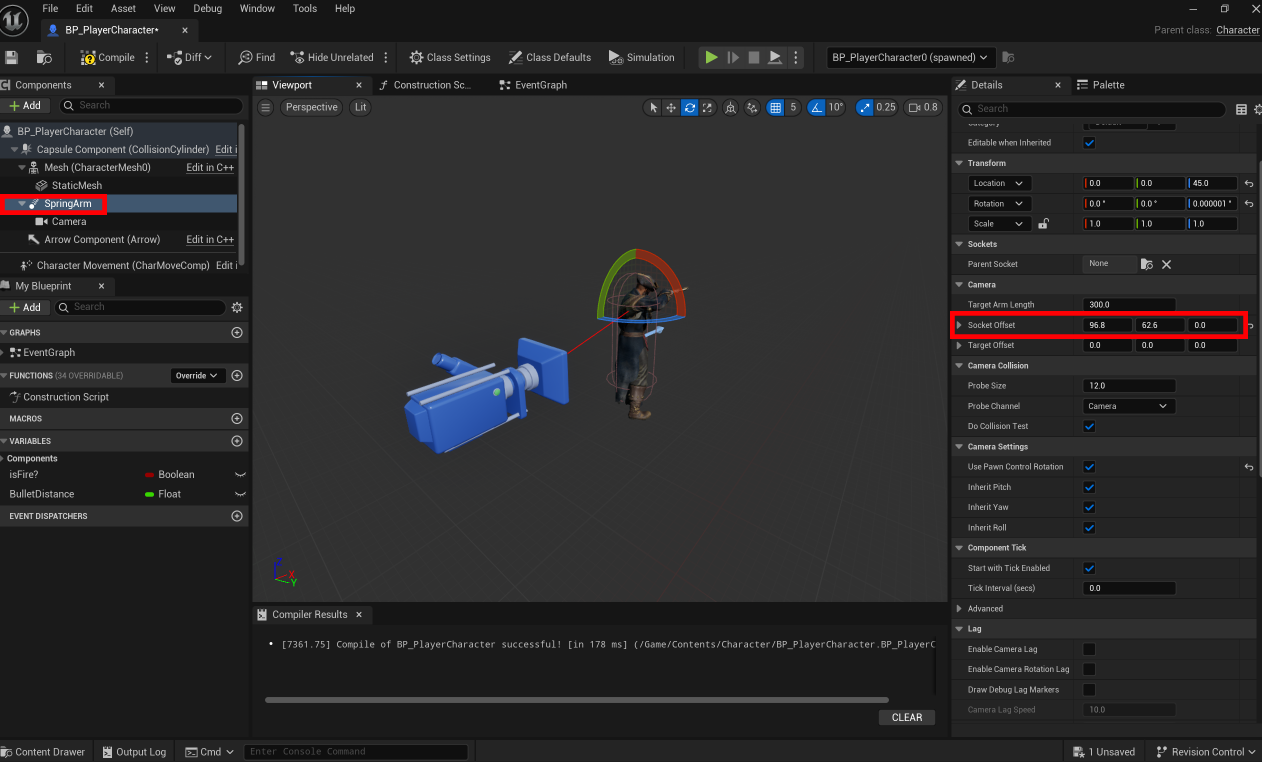Toggle surface snapping icon in viewport
Screen dimensions: 1262x762
[753, 108]
